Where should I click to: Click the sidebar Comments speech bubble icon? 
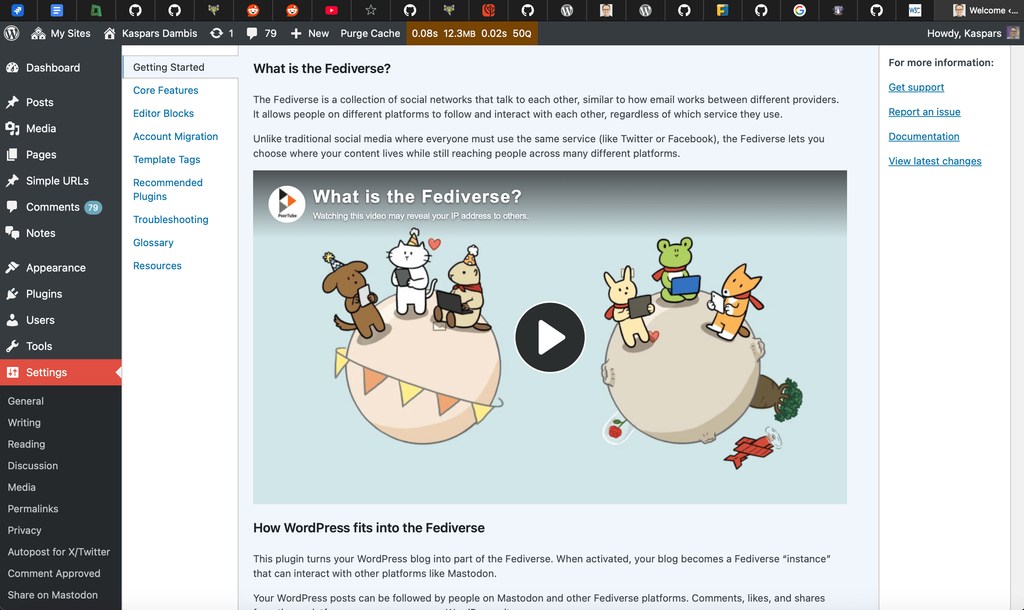[12, 207]
